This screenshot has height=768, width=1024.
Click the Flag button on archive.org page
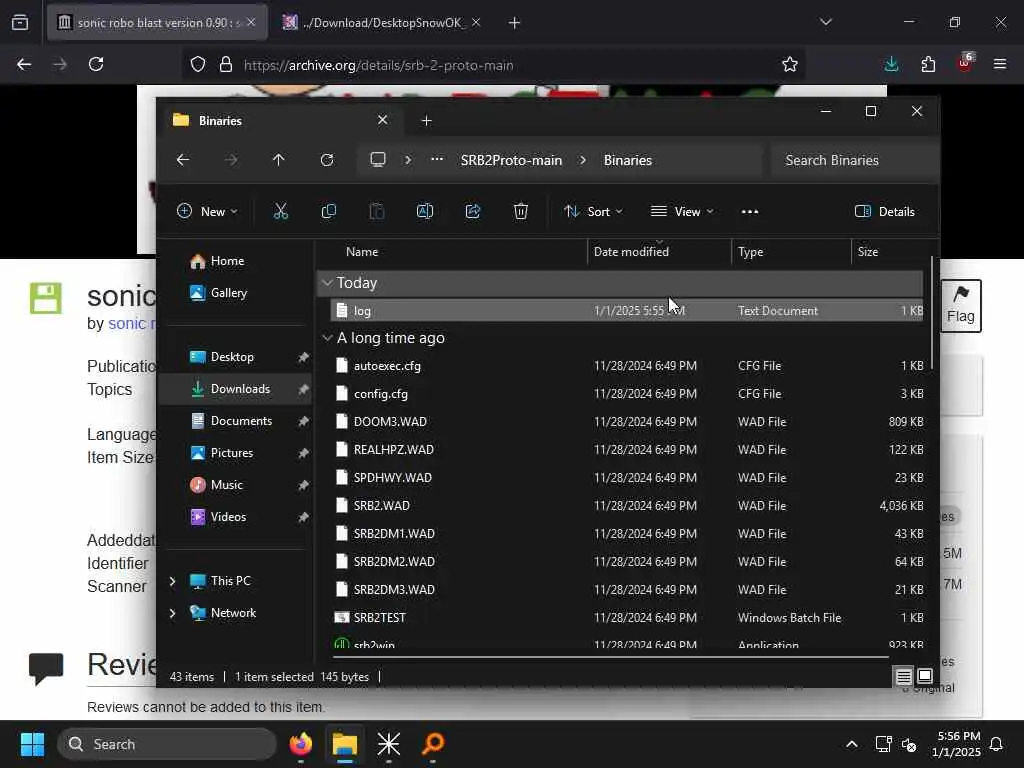961,306
